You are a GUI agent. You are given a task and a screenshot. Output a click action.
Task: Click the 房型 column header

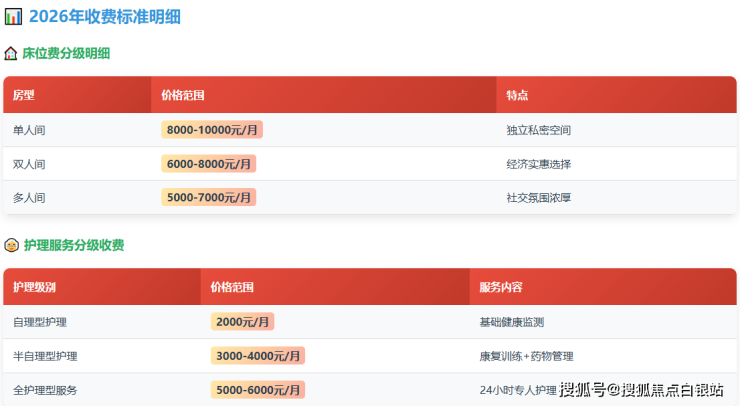pyautogui.click(x=24, y=95)
